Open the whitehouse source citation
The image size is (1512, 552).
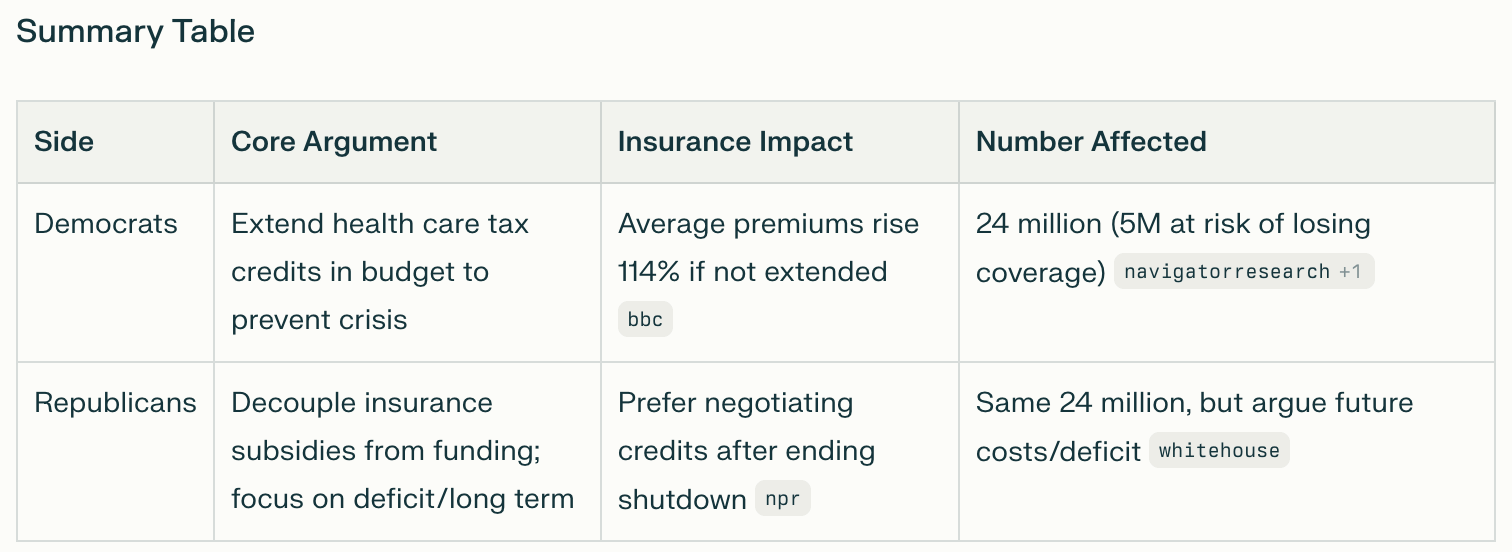pos(1218,451)
